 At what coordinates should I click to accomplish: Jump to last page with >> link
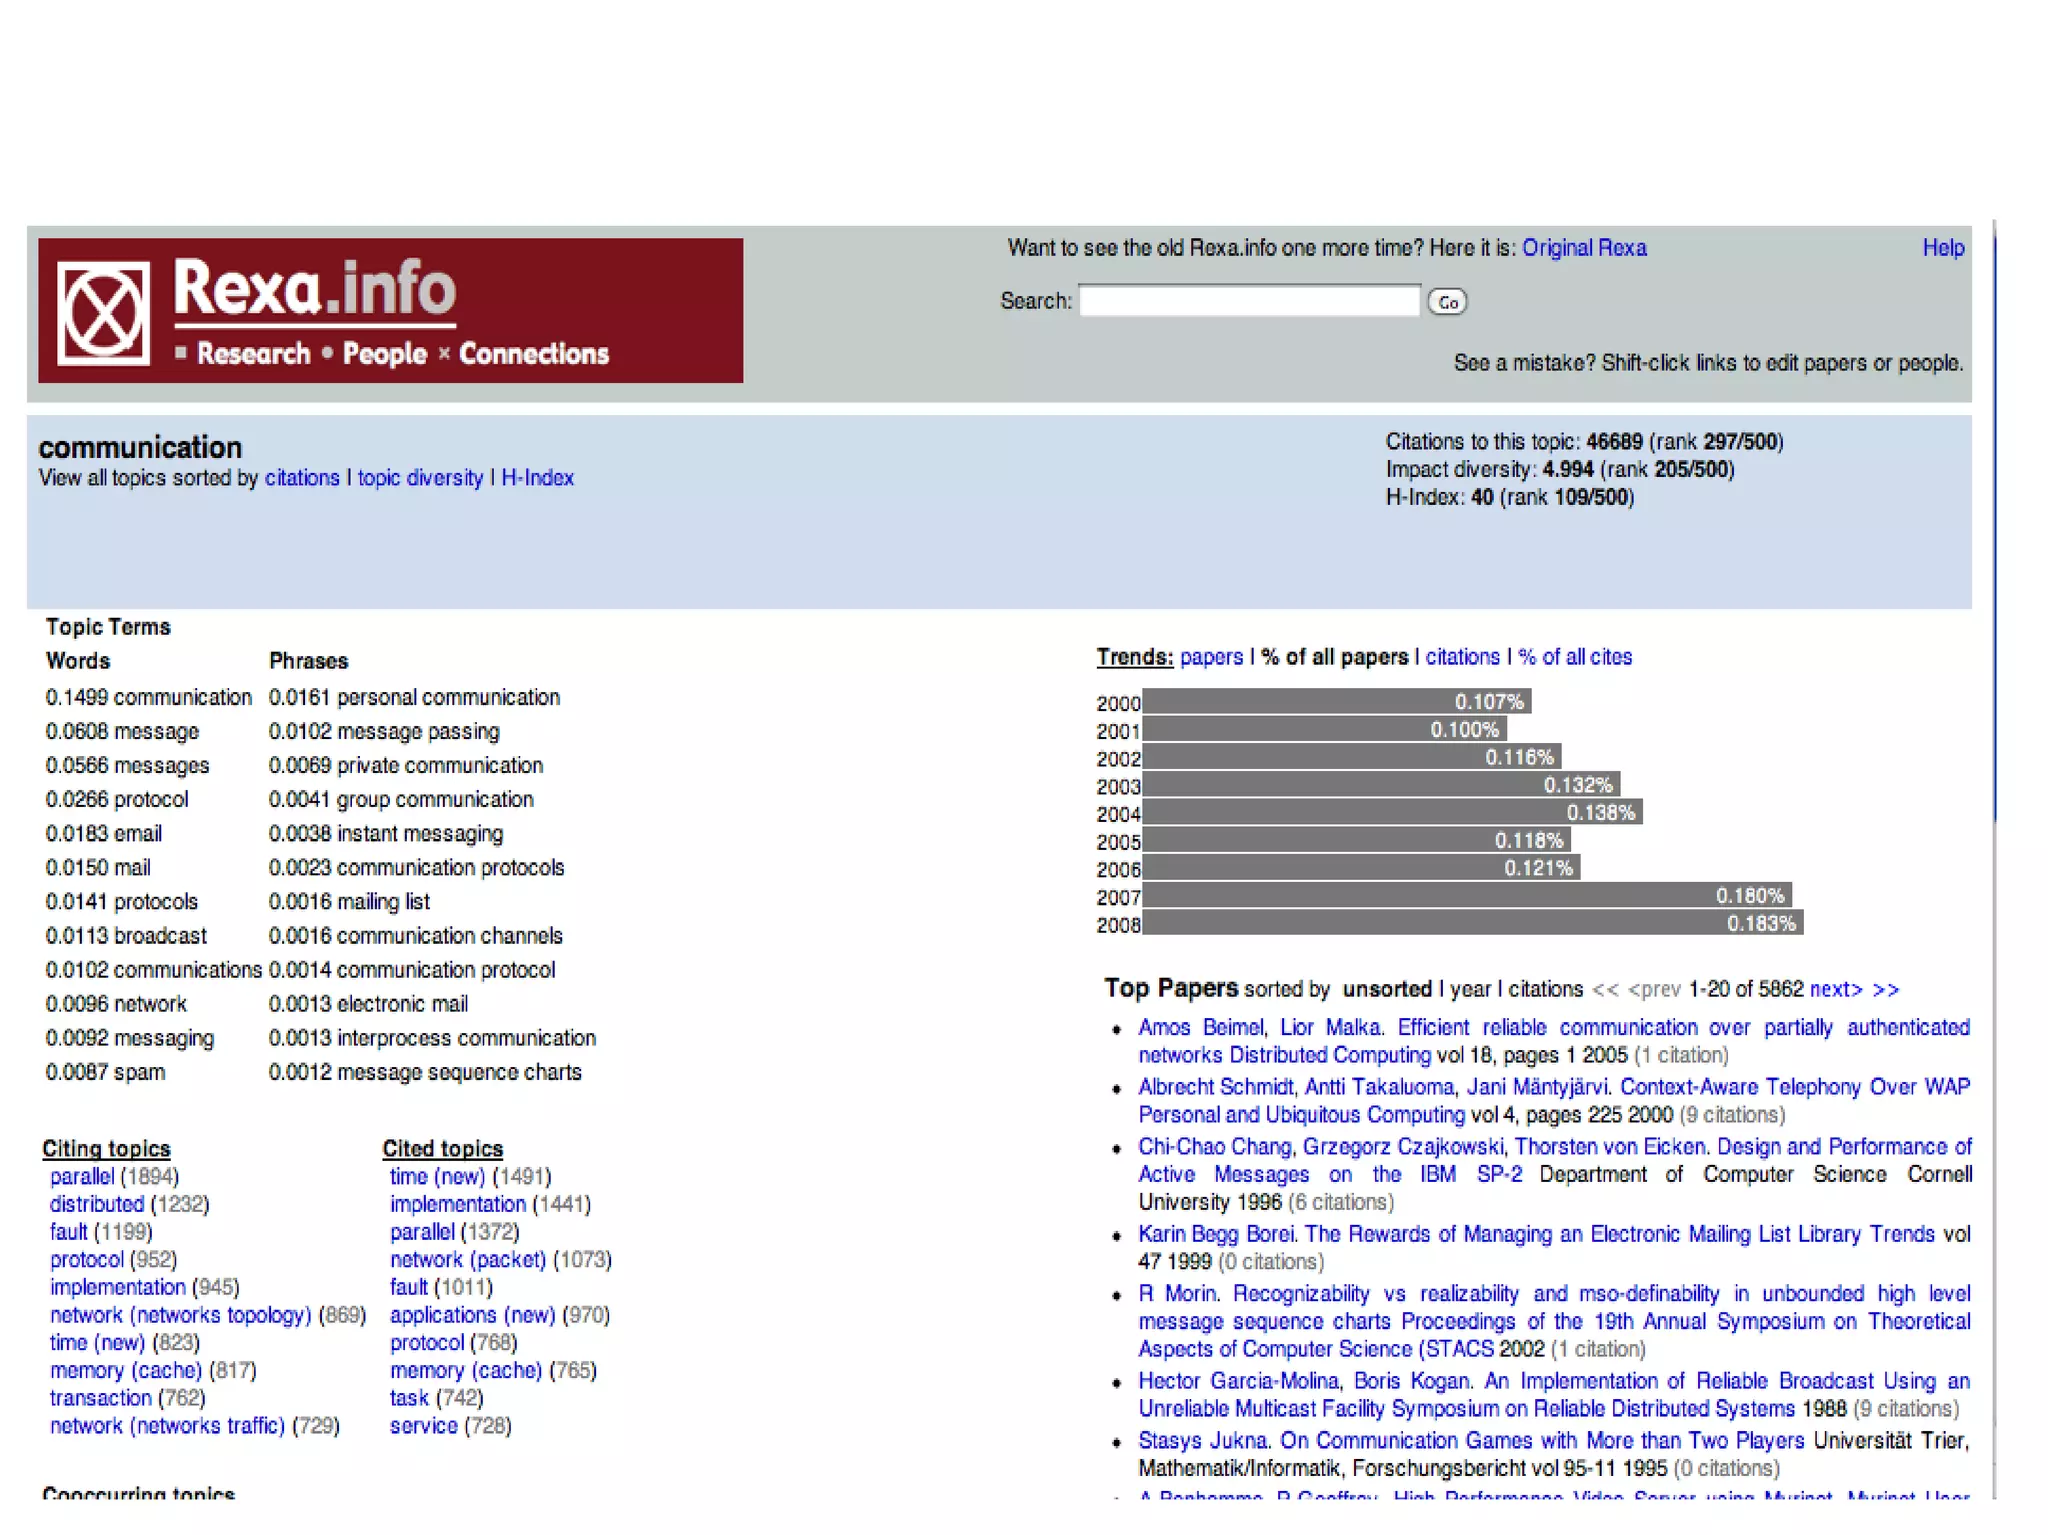(x=1885, y=989)
